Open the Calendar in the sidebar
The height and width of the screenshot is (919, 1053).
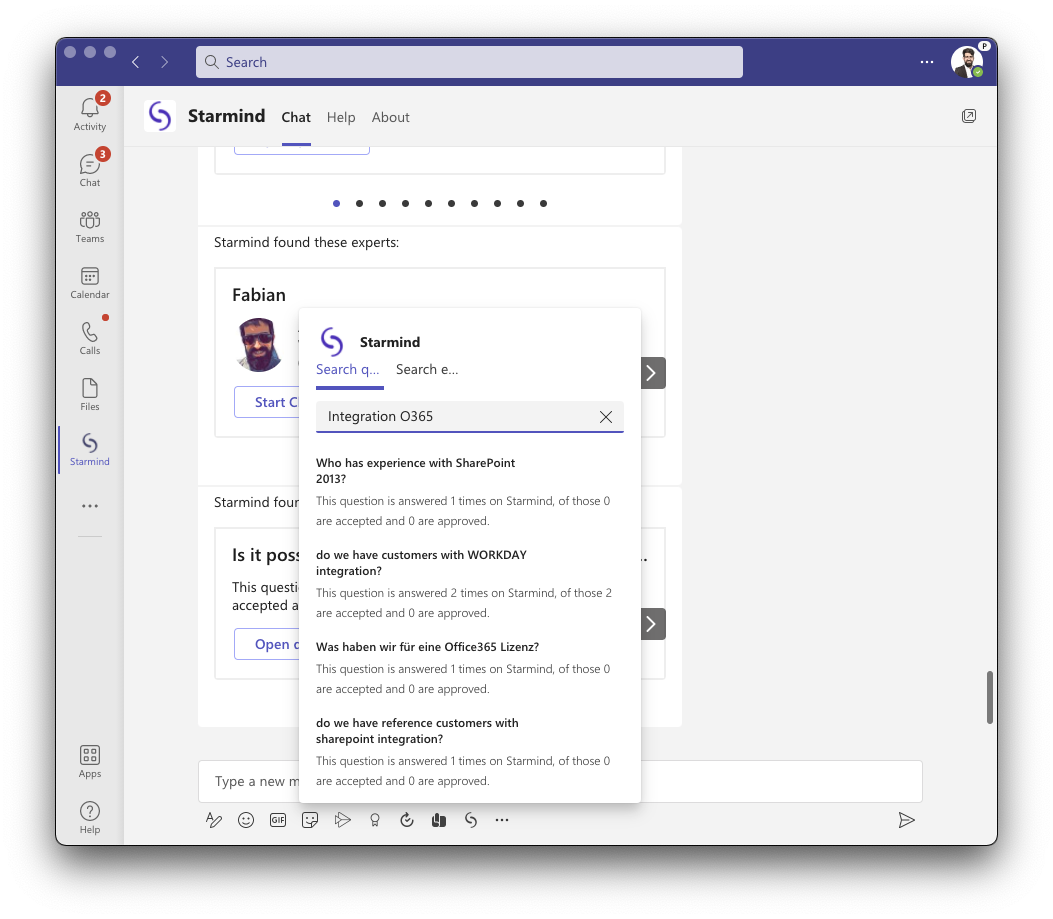coord(90,282)
